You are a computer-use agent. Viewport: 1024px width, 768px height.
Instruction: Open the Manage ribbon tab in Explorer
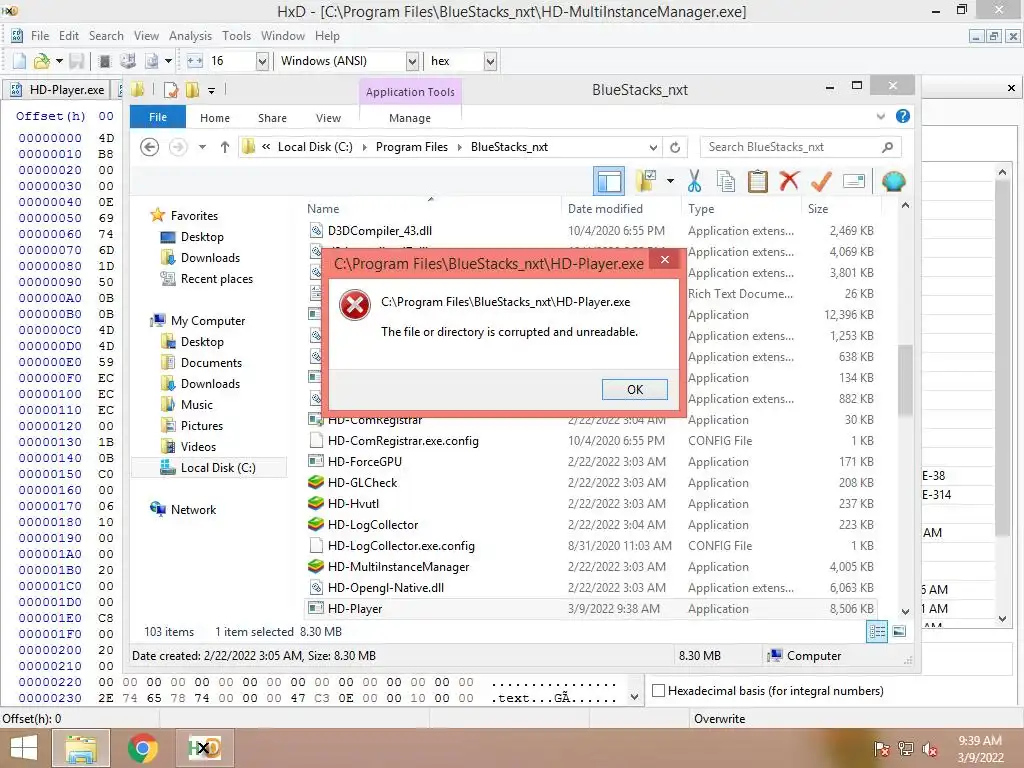click(x=409, y=118)
